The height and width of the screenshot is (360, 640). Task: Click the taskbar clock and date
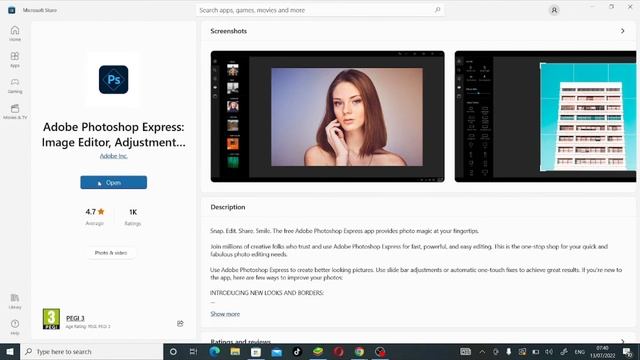602,351
